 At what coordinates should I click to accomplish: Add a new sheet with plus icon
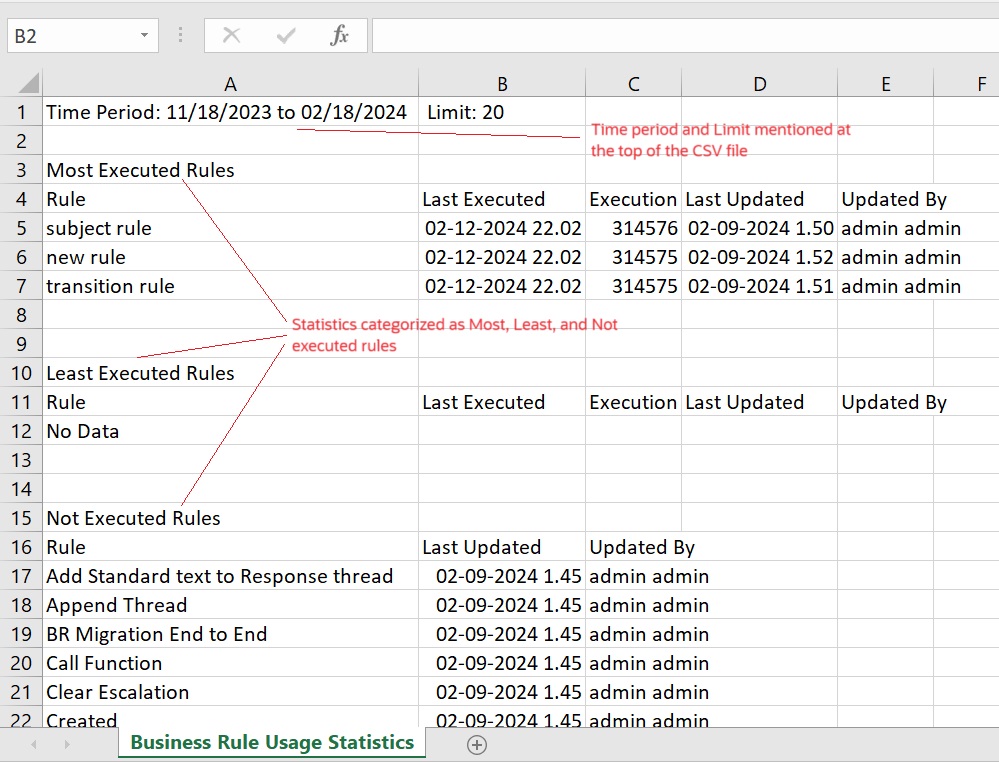pos(477,744)
